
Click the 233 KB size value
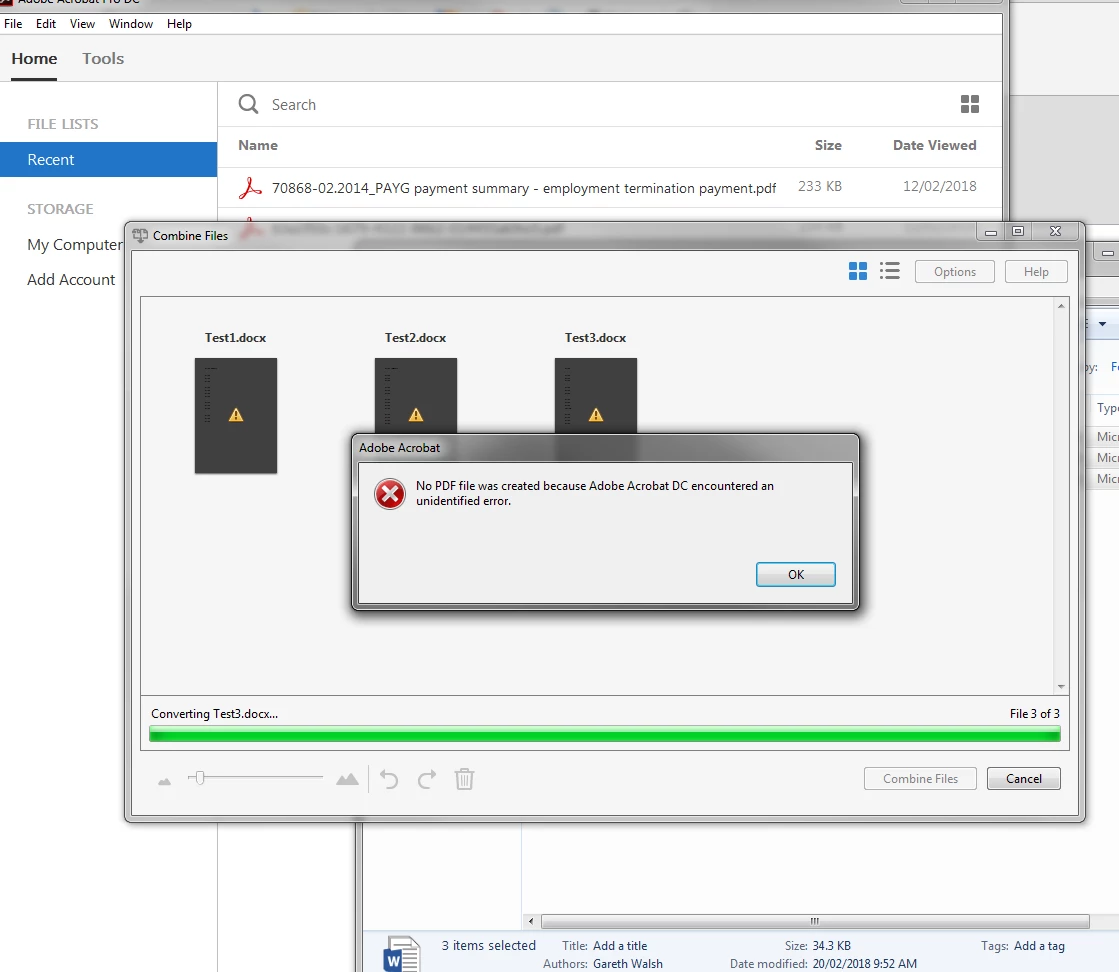click(819, 186)
